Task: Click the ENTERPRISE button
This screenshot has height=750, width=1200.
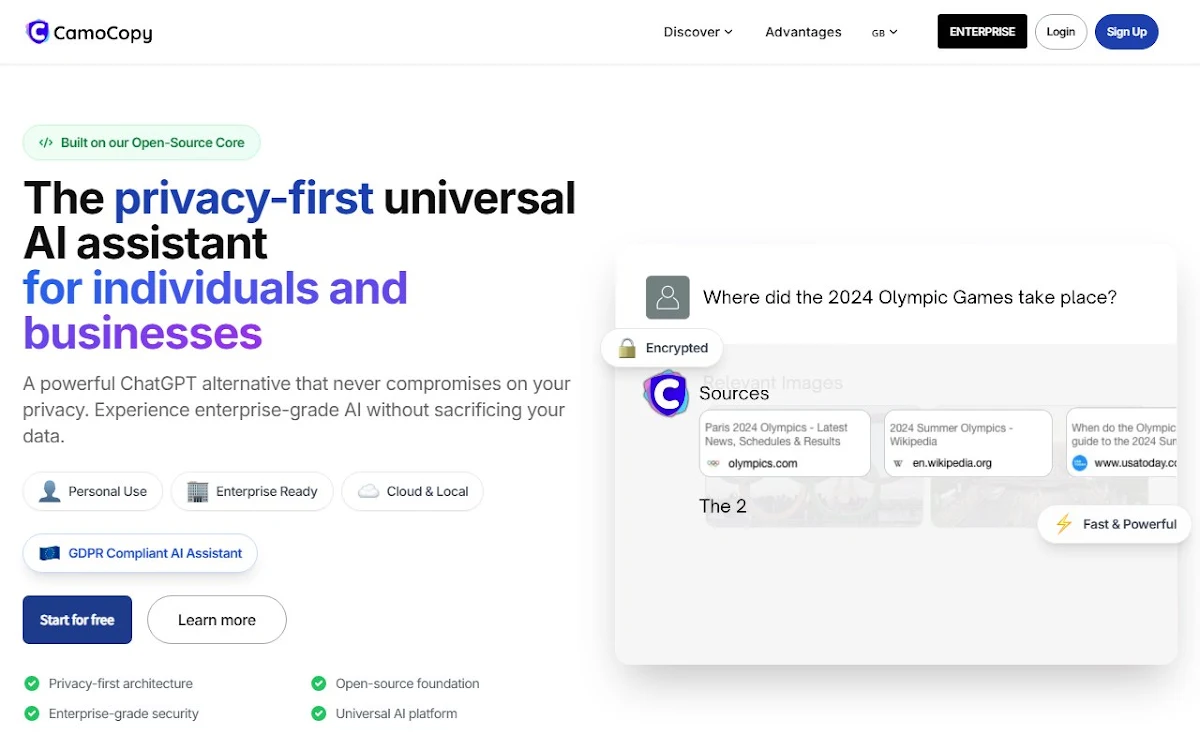Action: (982, 32)
